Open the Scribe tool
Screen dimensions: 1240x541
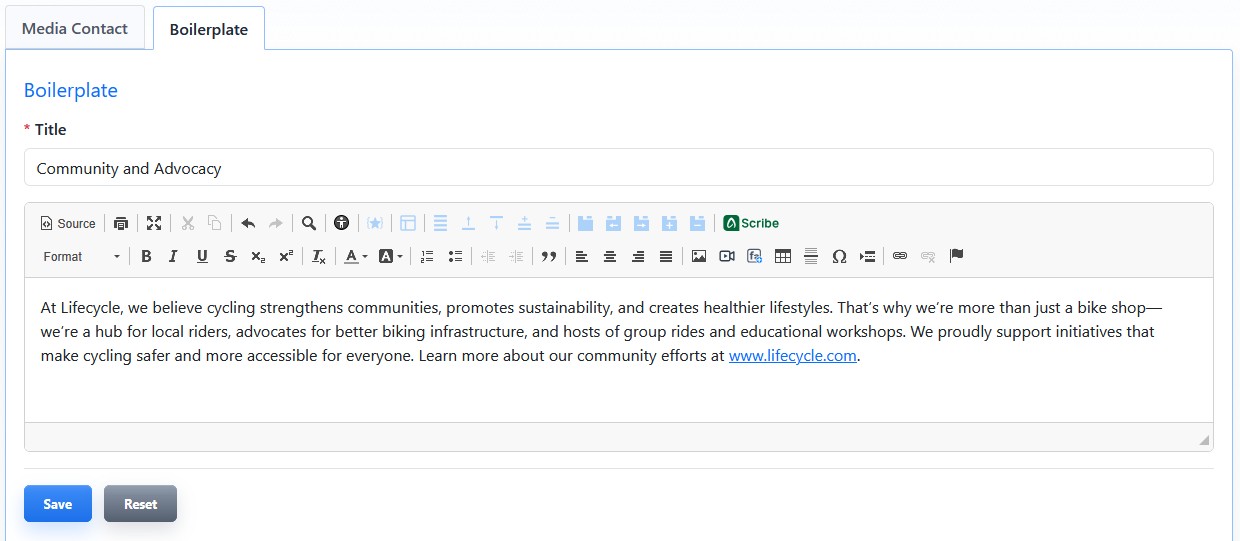click(751, 223)
